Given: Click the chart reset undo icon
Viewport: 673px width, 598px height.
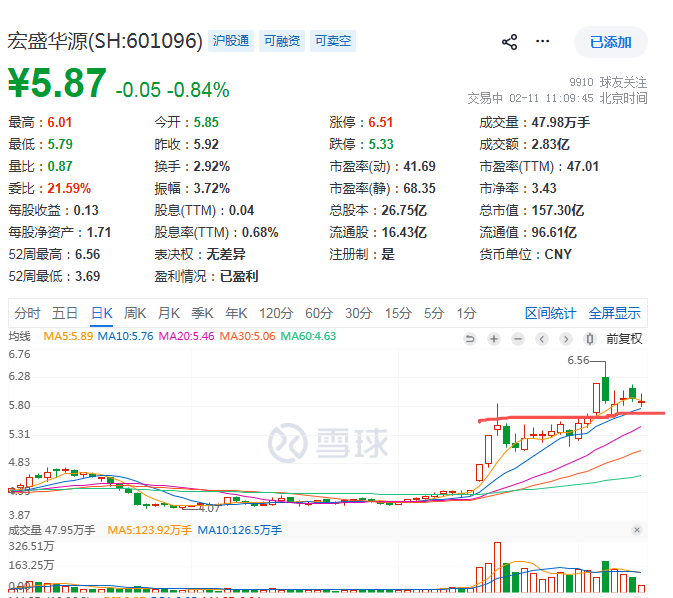Looking at the screenshot, I should [x=470, y=339].
